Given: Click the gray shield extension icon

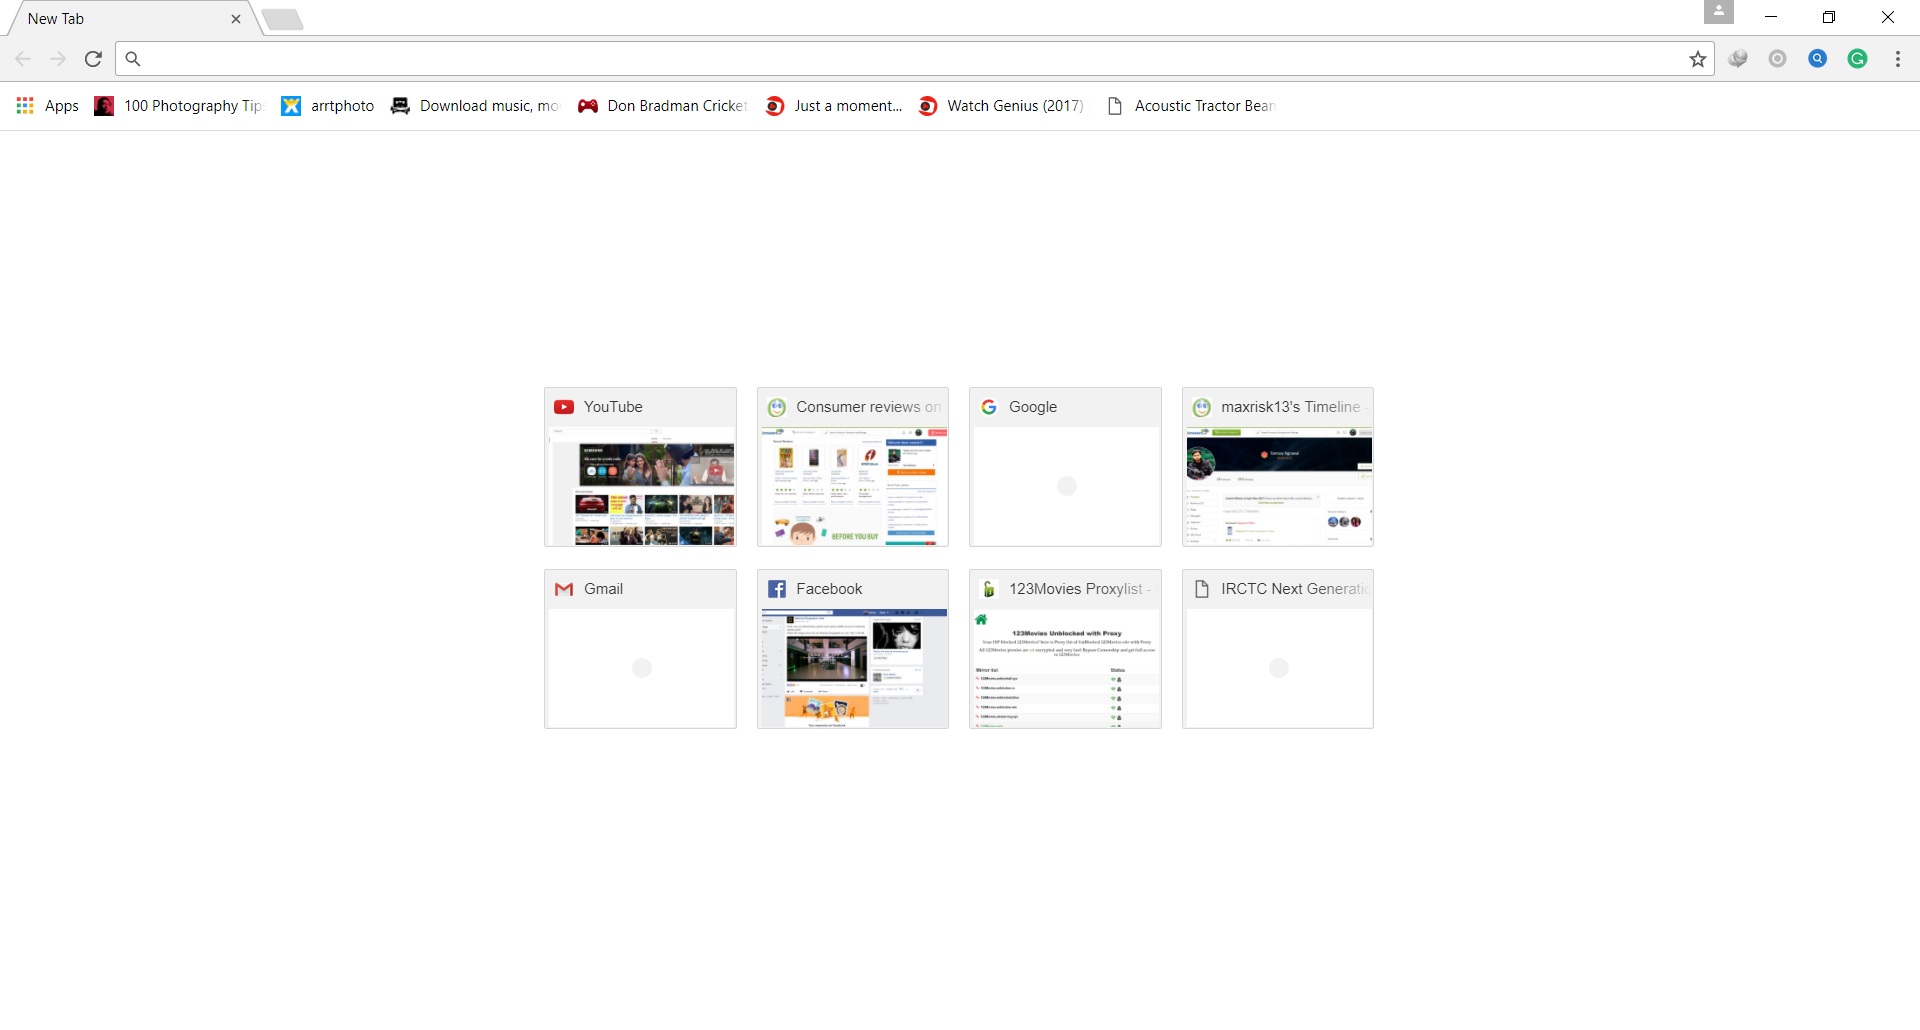Looking at the screenshot, I should click(x=1738, y=59).
